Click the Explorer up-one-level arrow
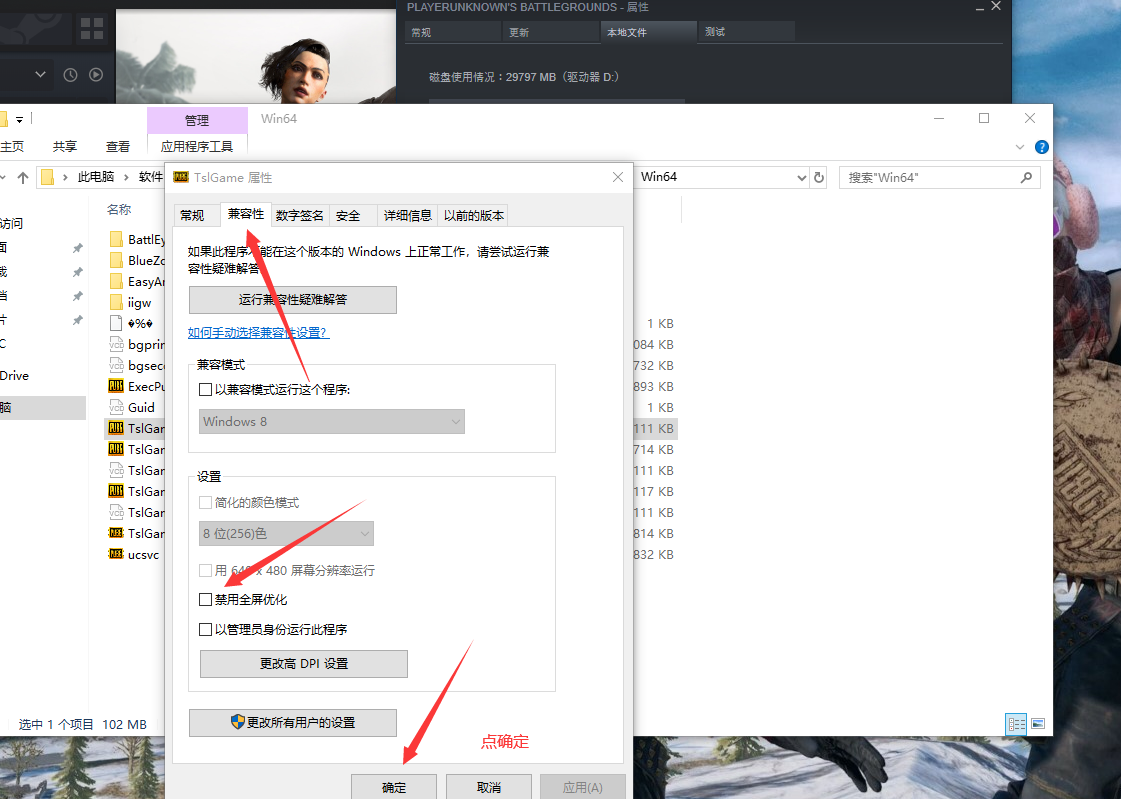1121x799 pixels. click(x=23, y=177)
